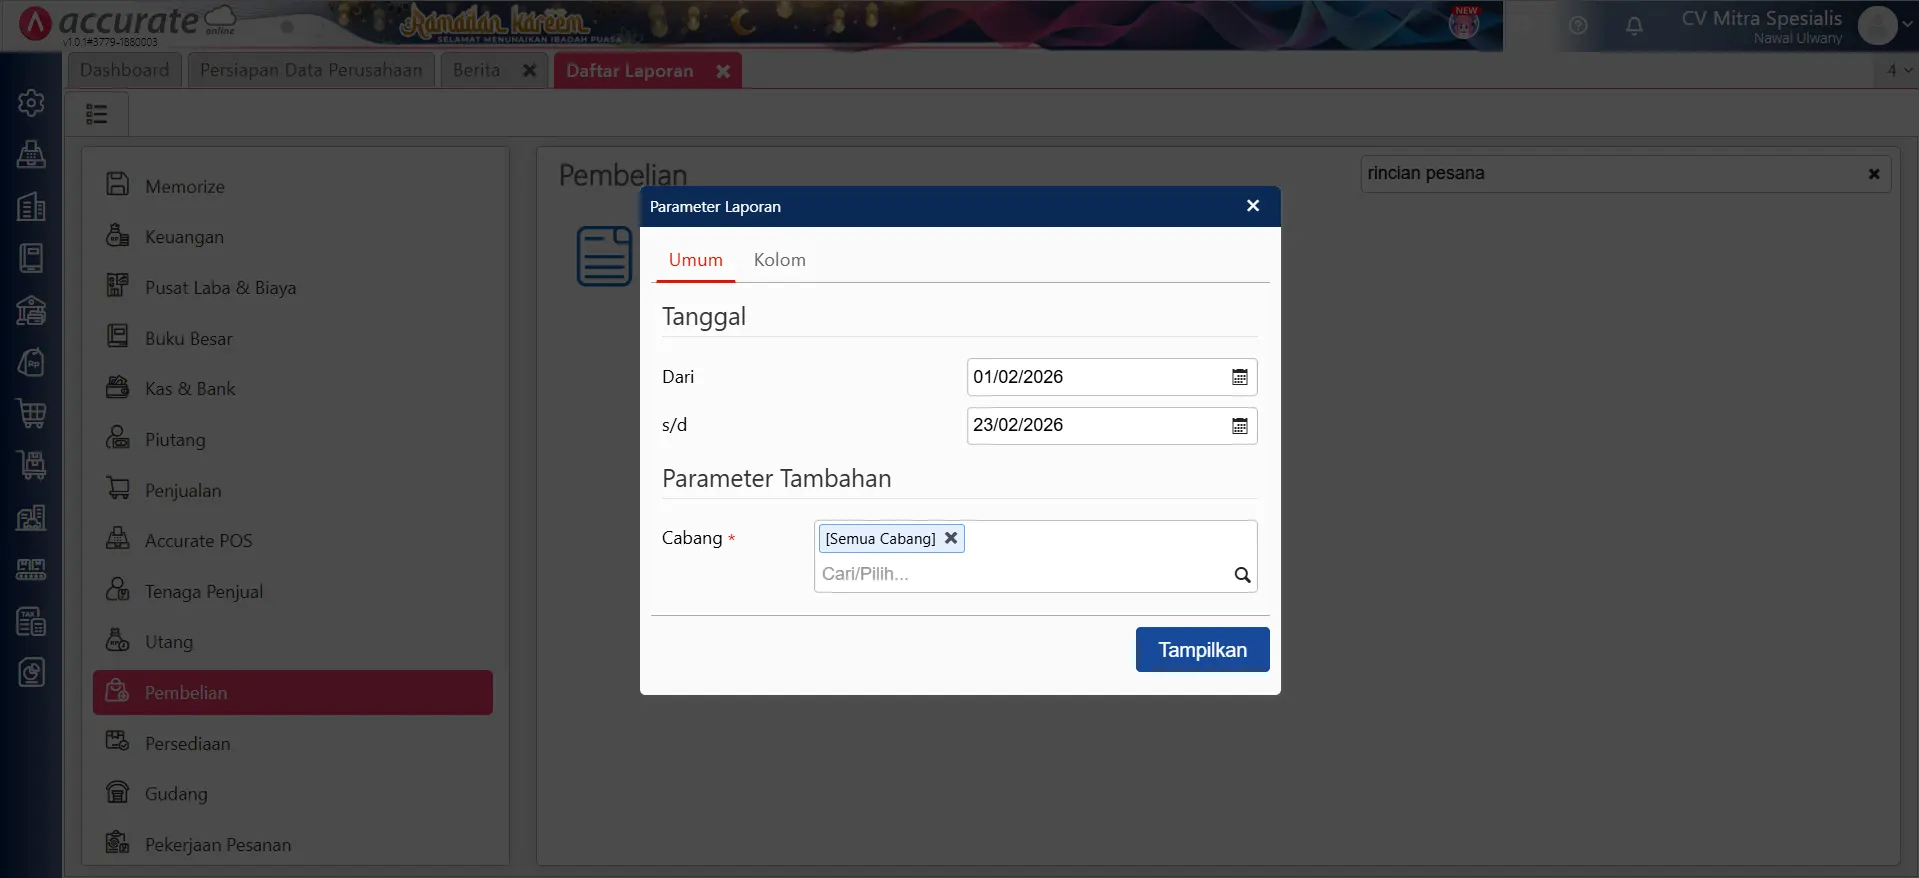Click the Pembelian report document icon
This screenshot has height=878, width=1919.
pos(604,256)
